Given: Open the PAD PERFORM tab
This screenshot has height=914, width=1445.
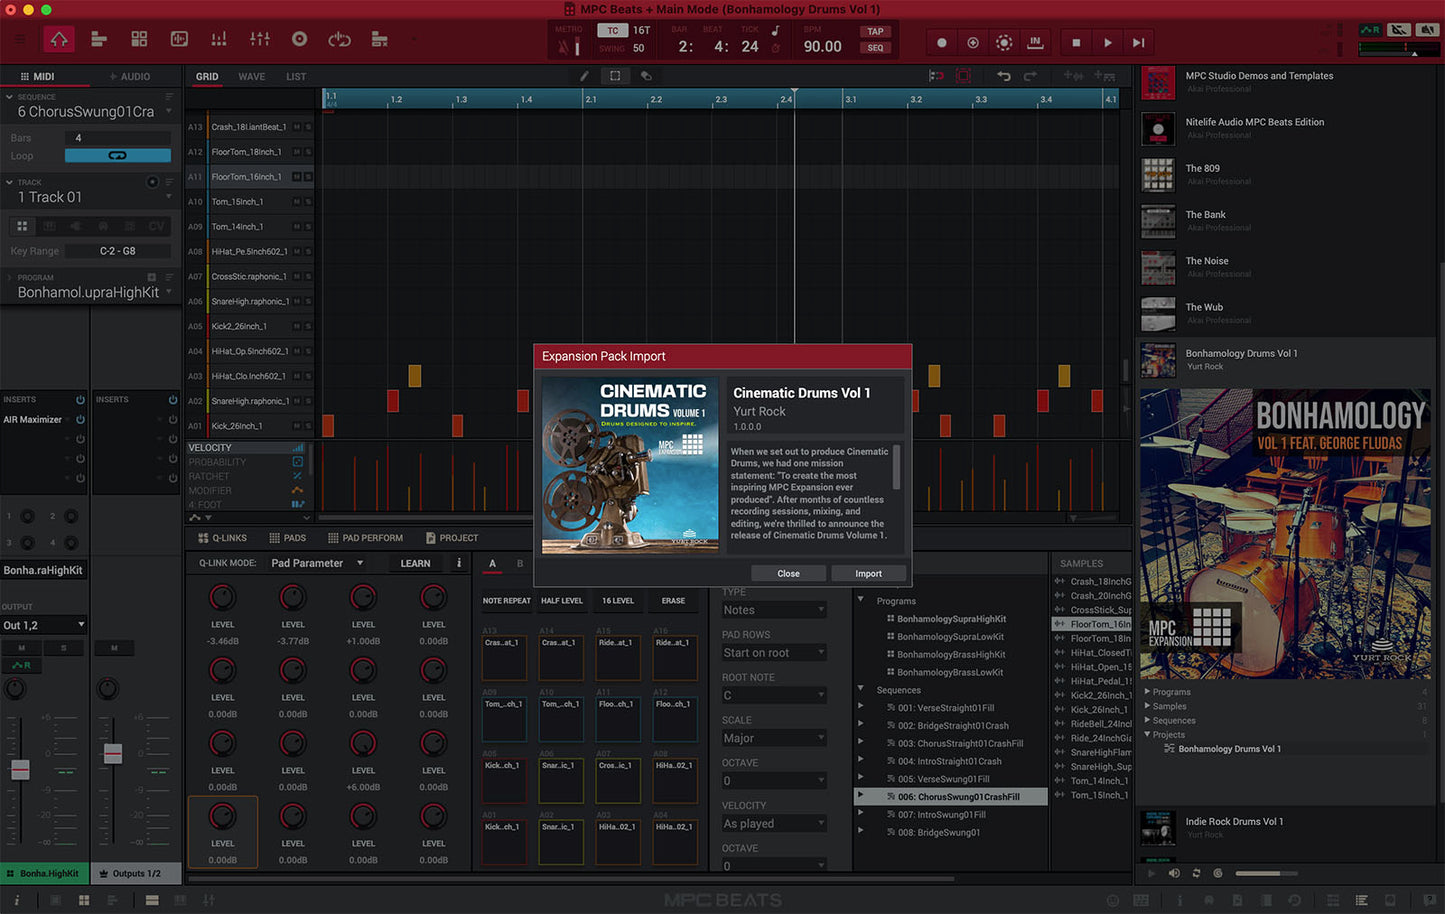Looking at the screenshot, I should point(365,538).
